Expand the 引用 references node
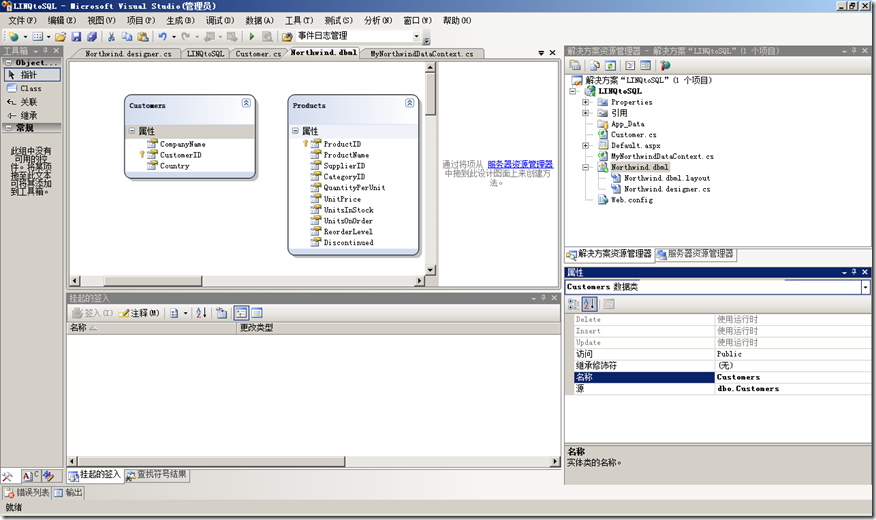Screen dimensions: 876x520 585,113
